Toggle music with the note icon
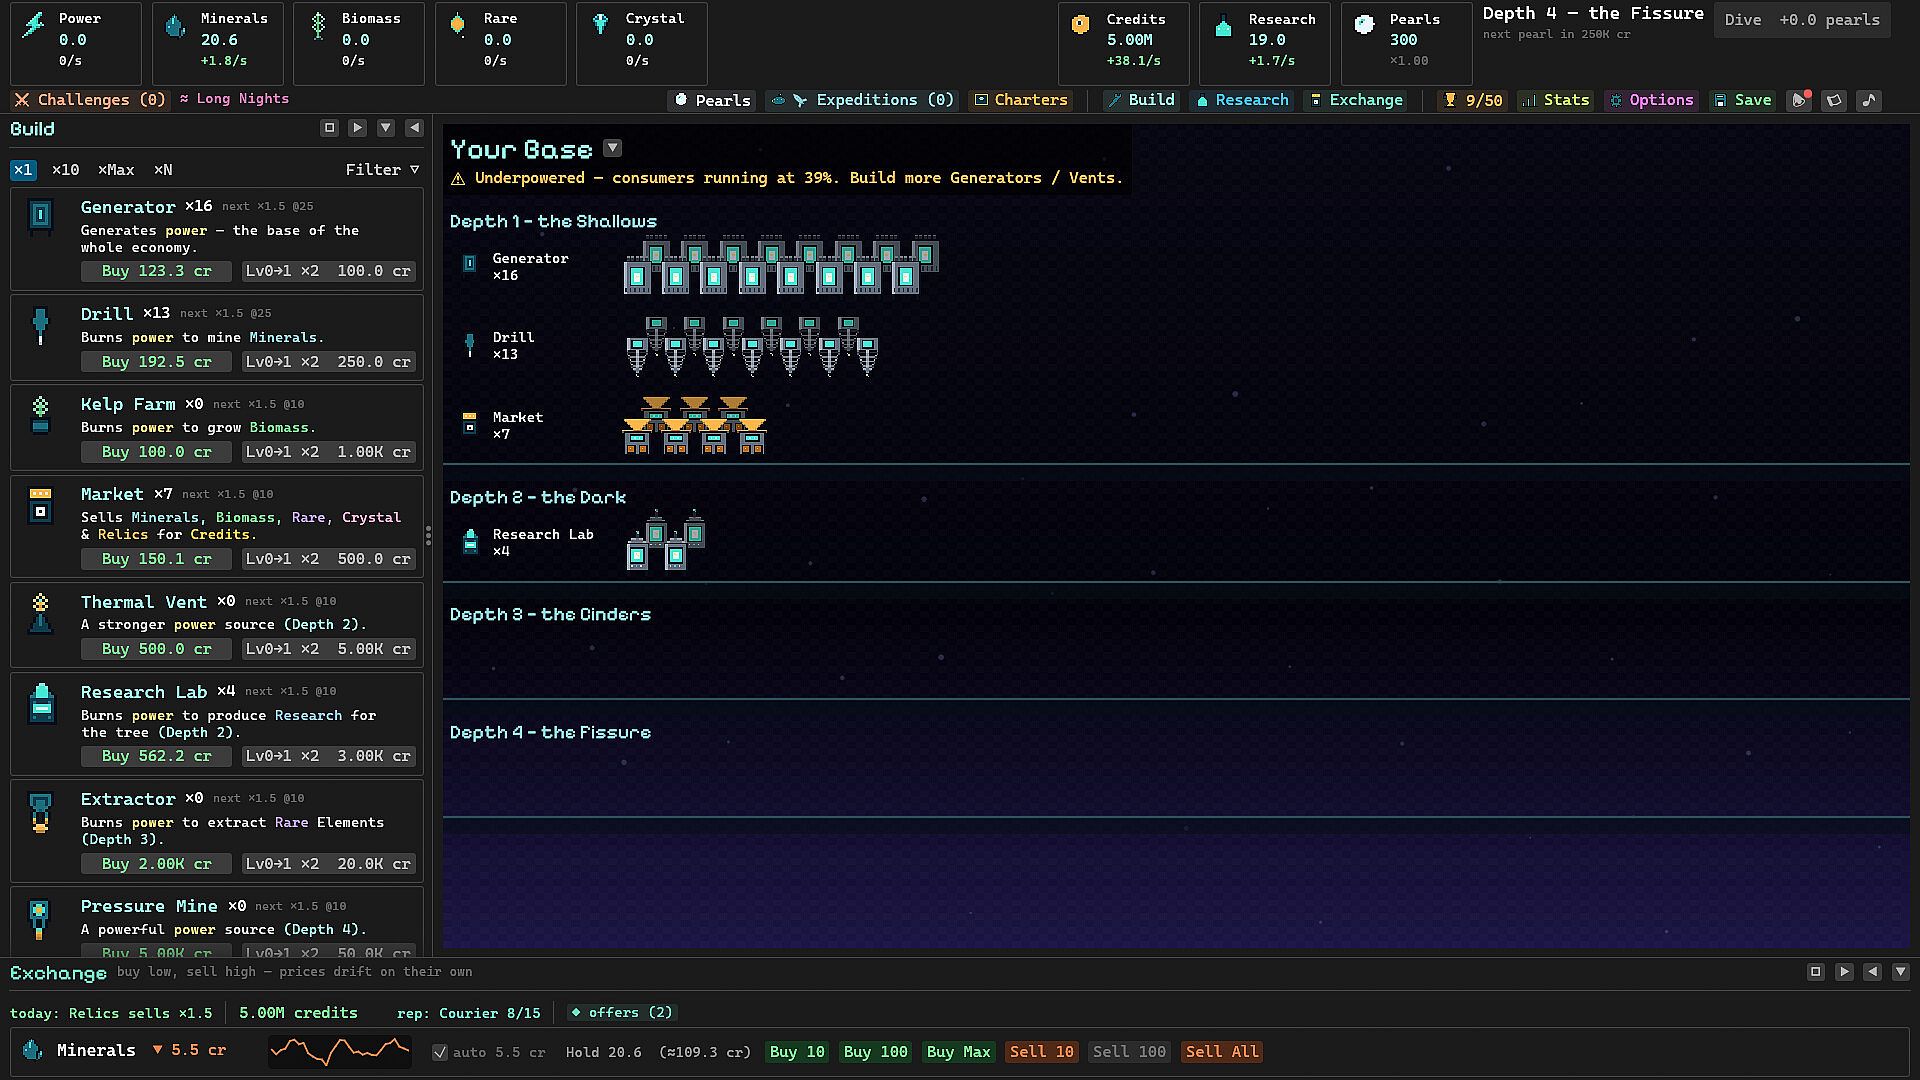 [x=1869, y=100]
